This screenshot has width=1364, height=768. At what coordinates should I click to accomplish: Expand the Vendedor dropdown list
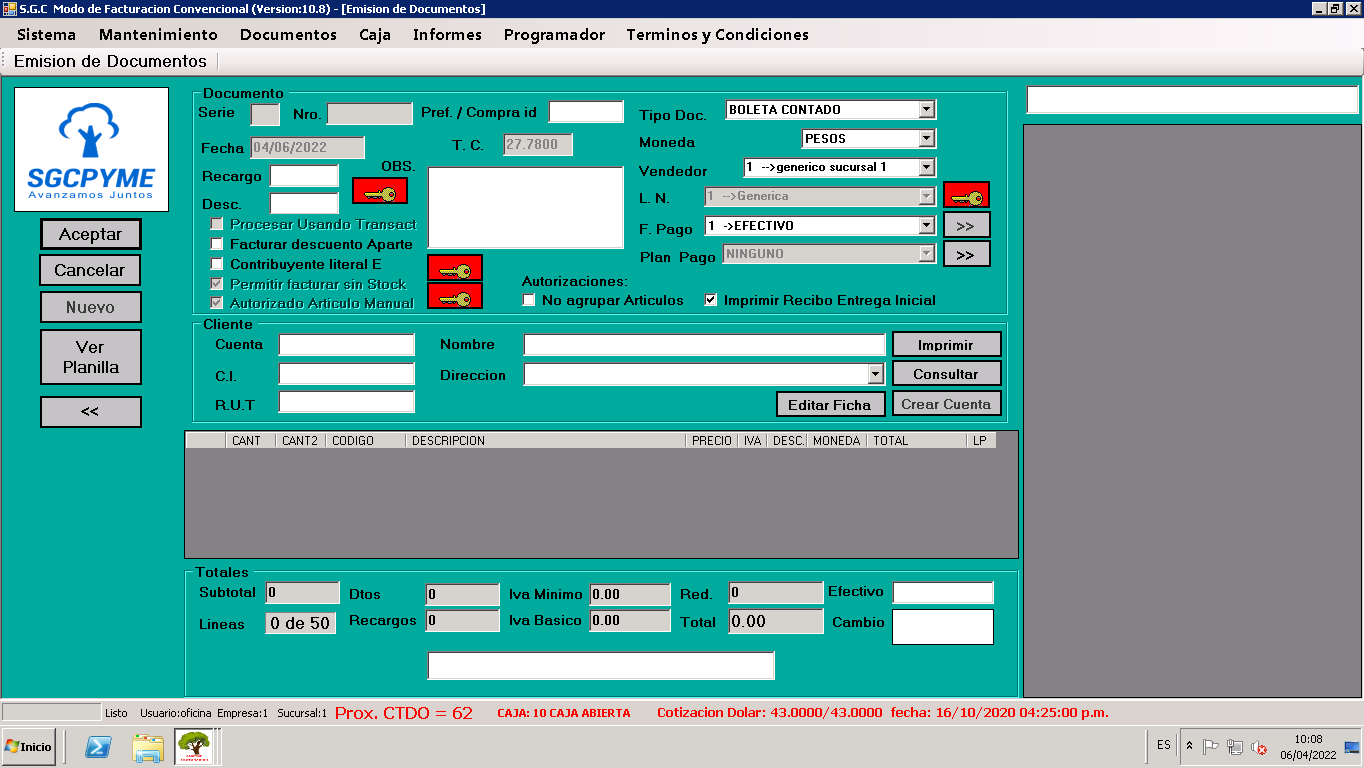[x=926, y=167]
